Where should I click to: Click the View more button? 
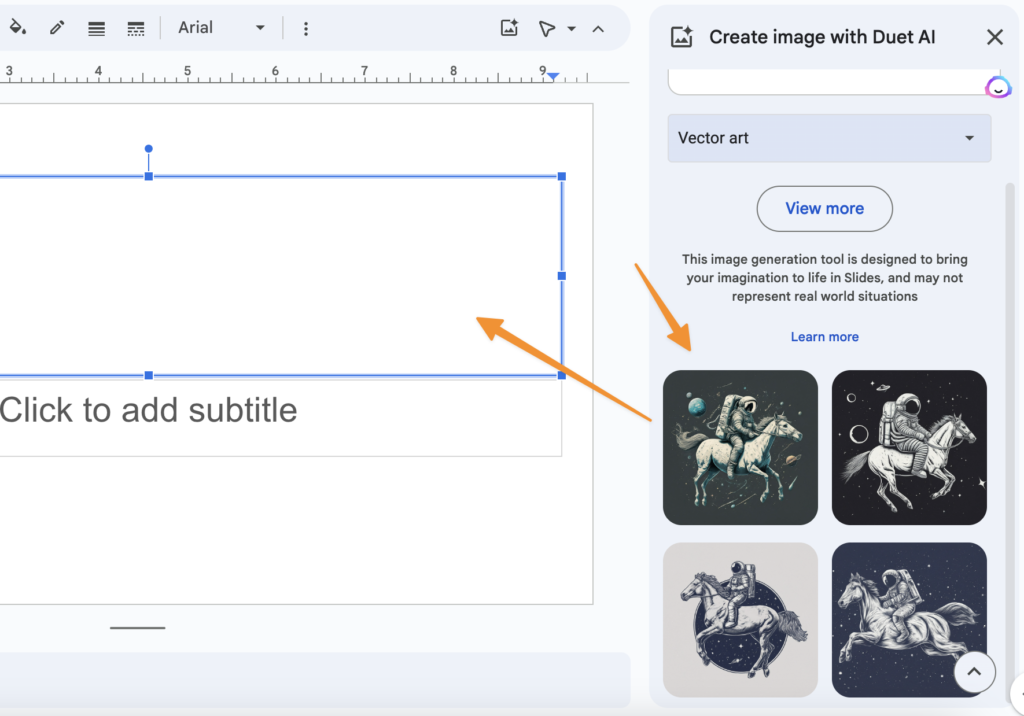point(824,208)
